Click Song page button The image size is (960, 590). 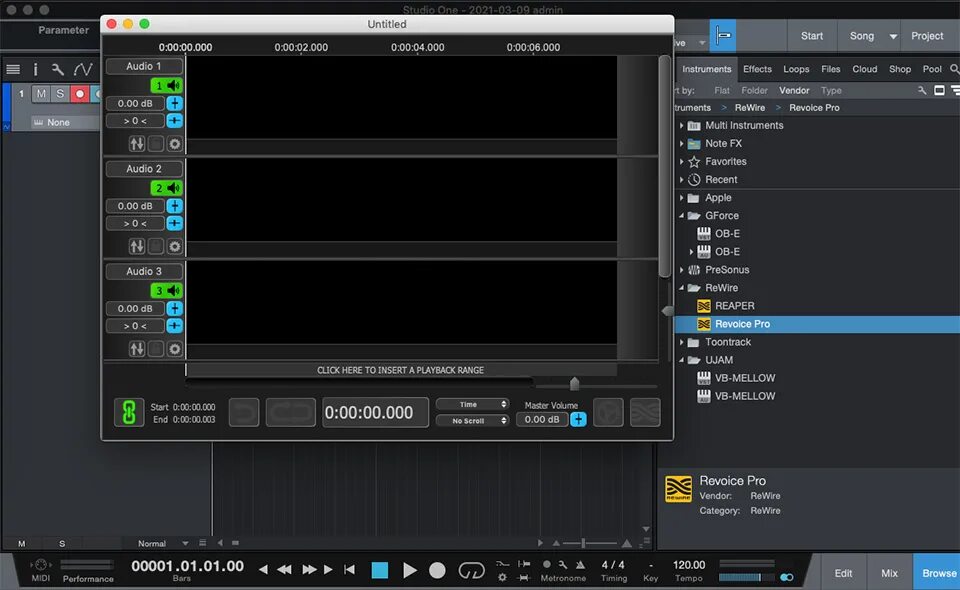click(x=861, y=36)
